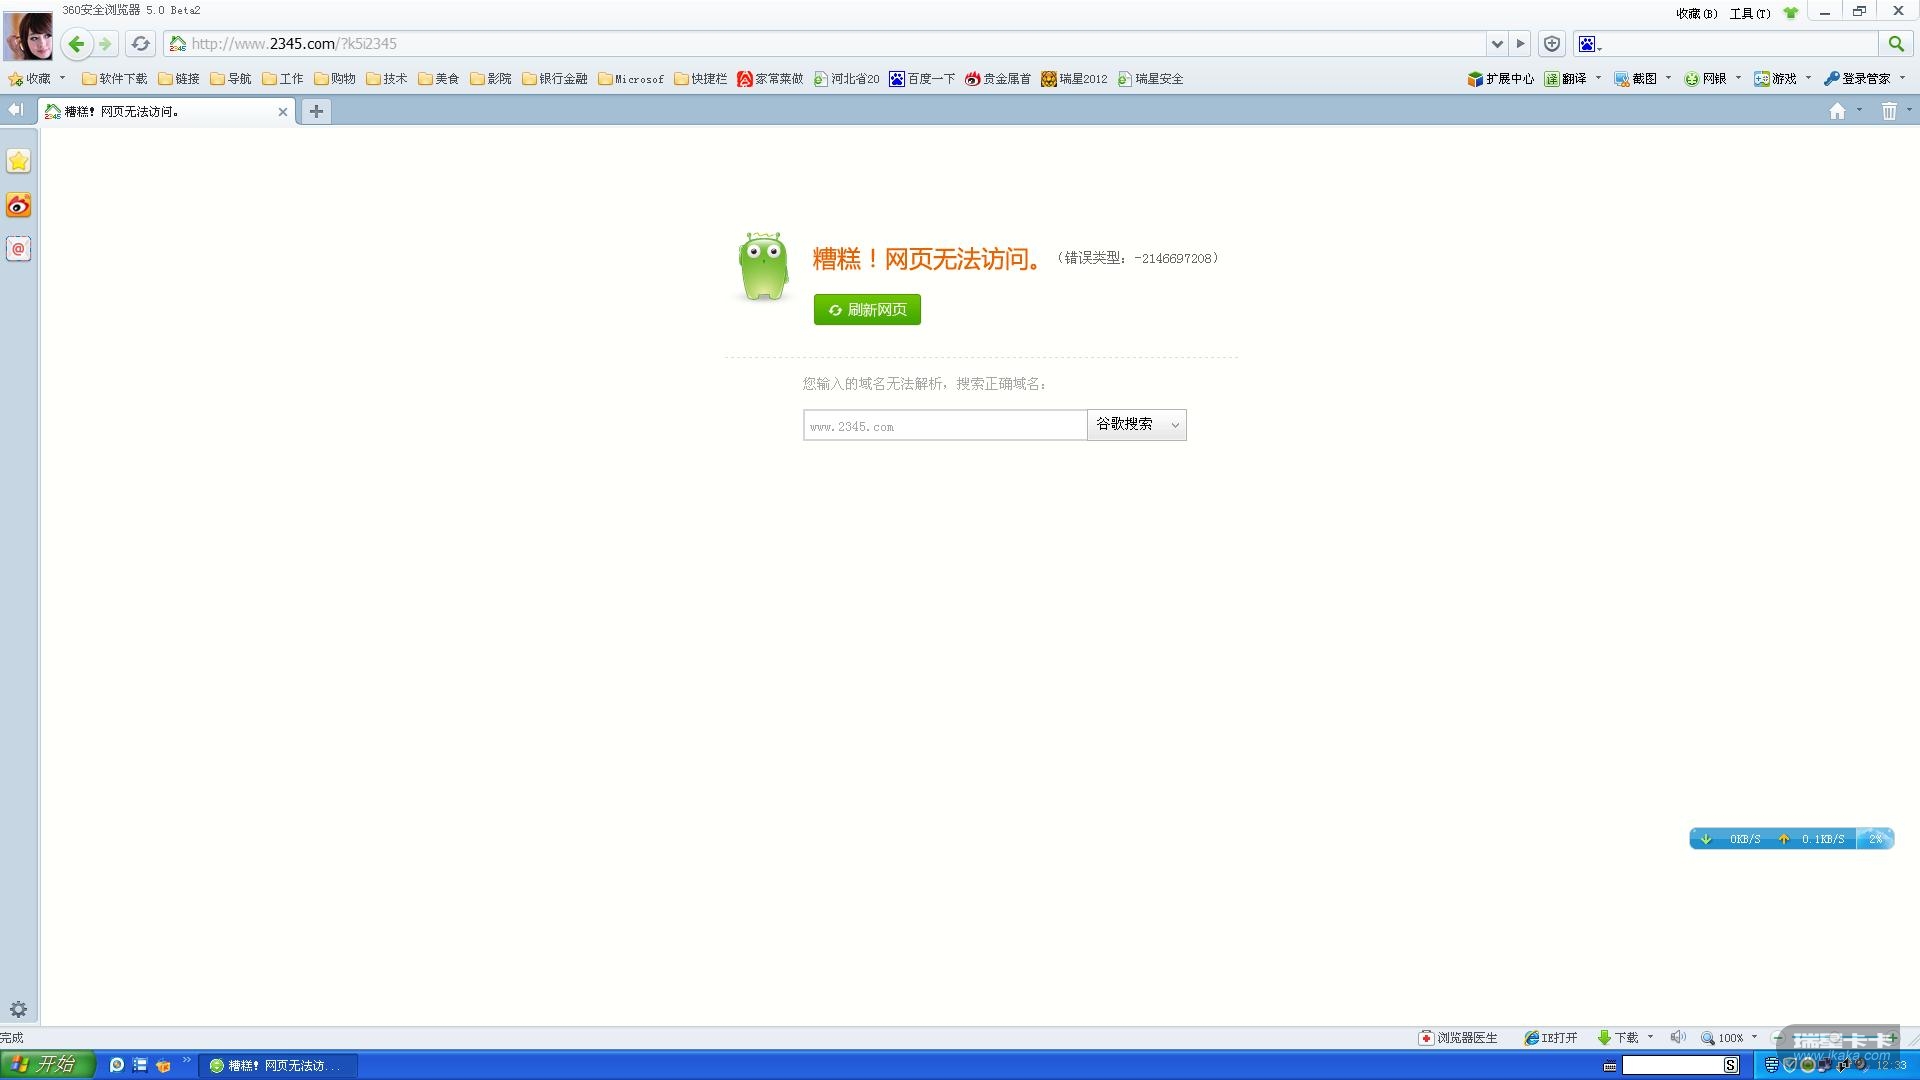This screenshot has width=1920, height=1080.
Task: Click the green 刷新网页 button
Action: pyautogui.click(x=867, y=310)
